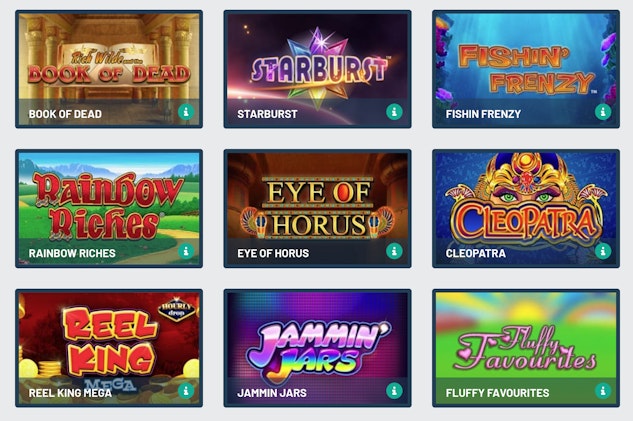The height and width of the screenshot is (421, 633).
Task: Launch the Reel King game artwork
Action: (109, 348)
